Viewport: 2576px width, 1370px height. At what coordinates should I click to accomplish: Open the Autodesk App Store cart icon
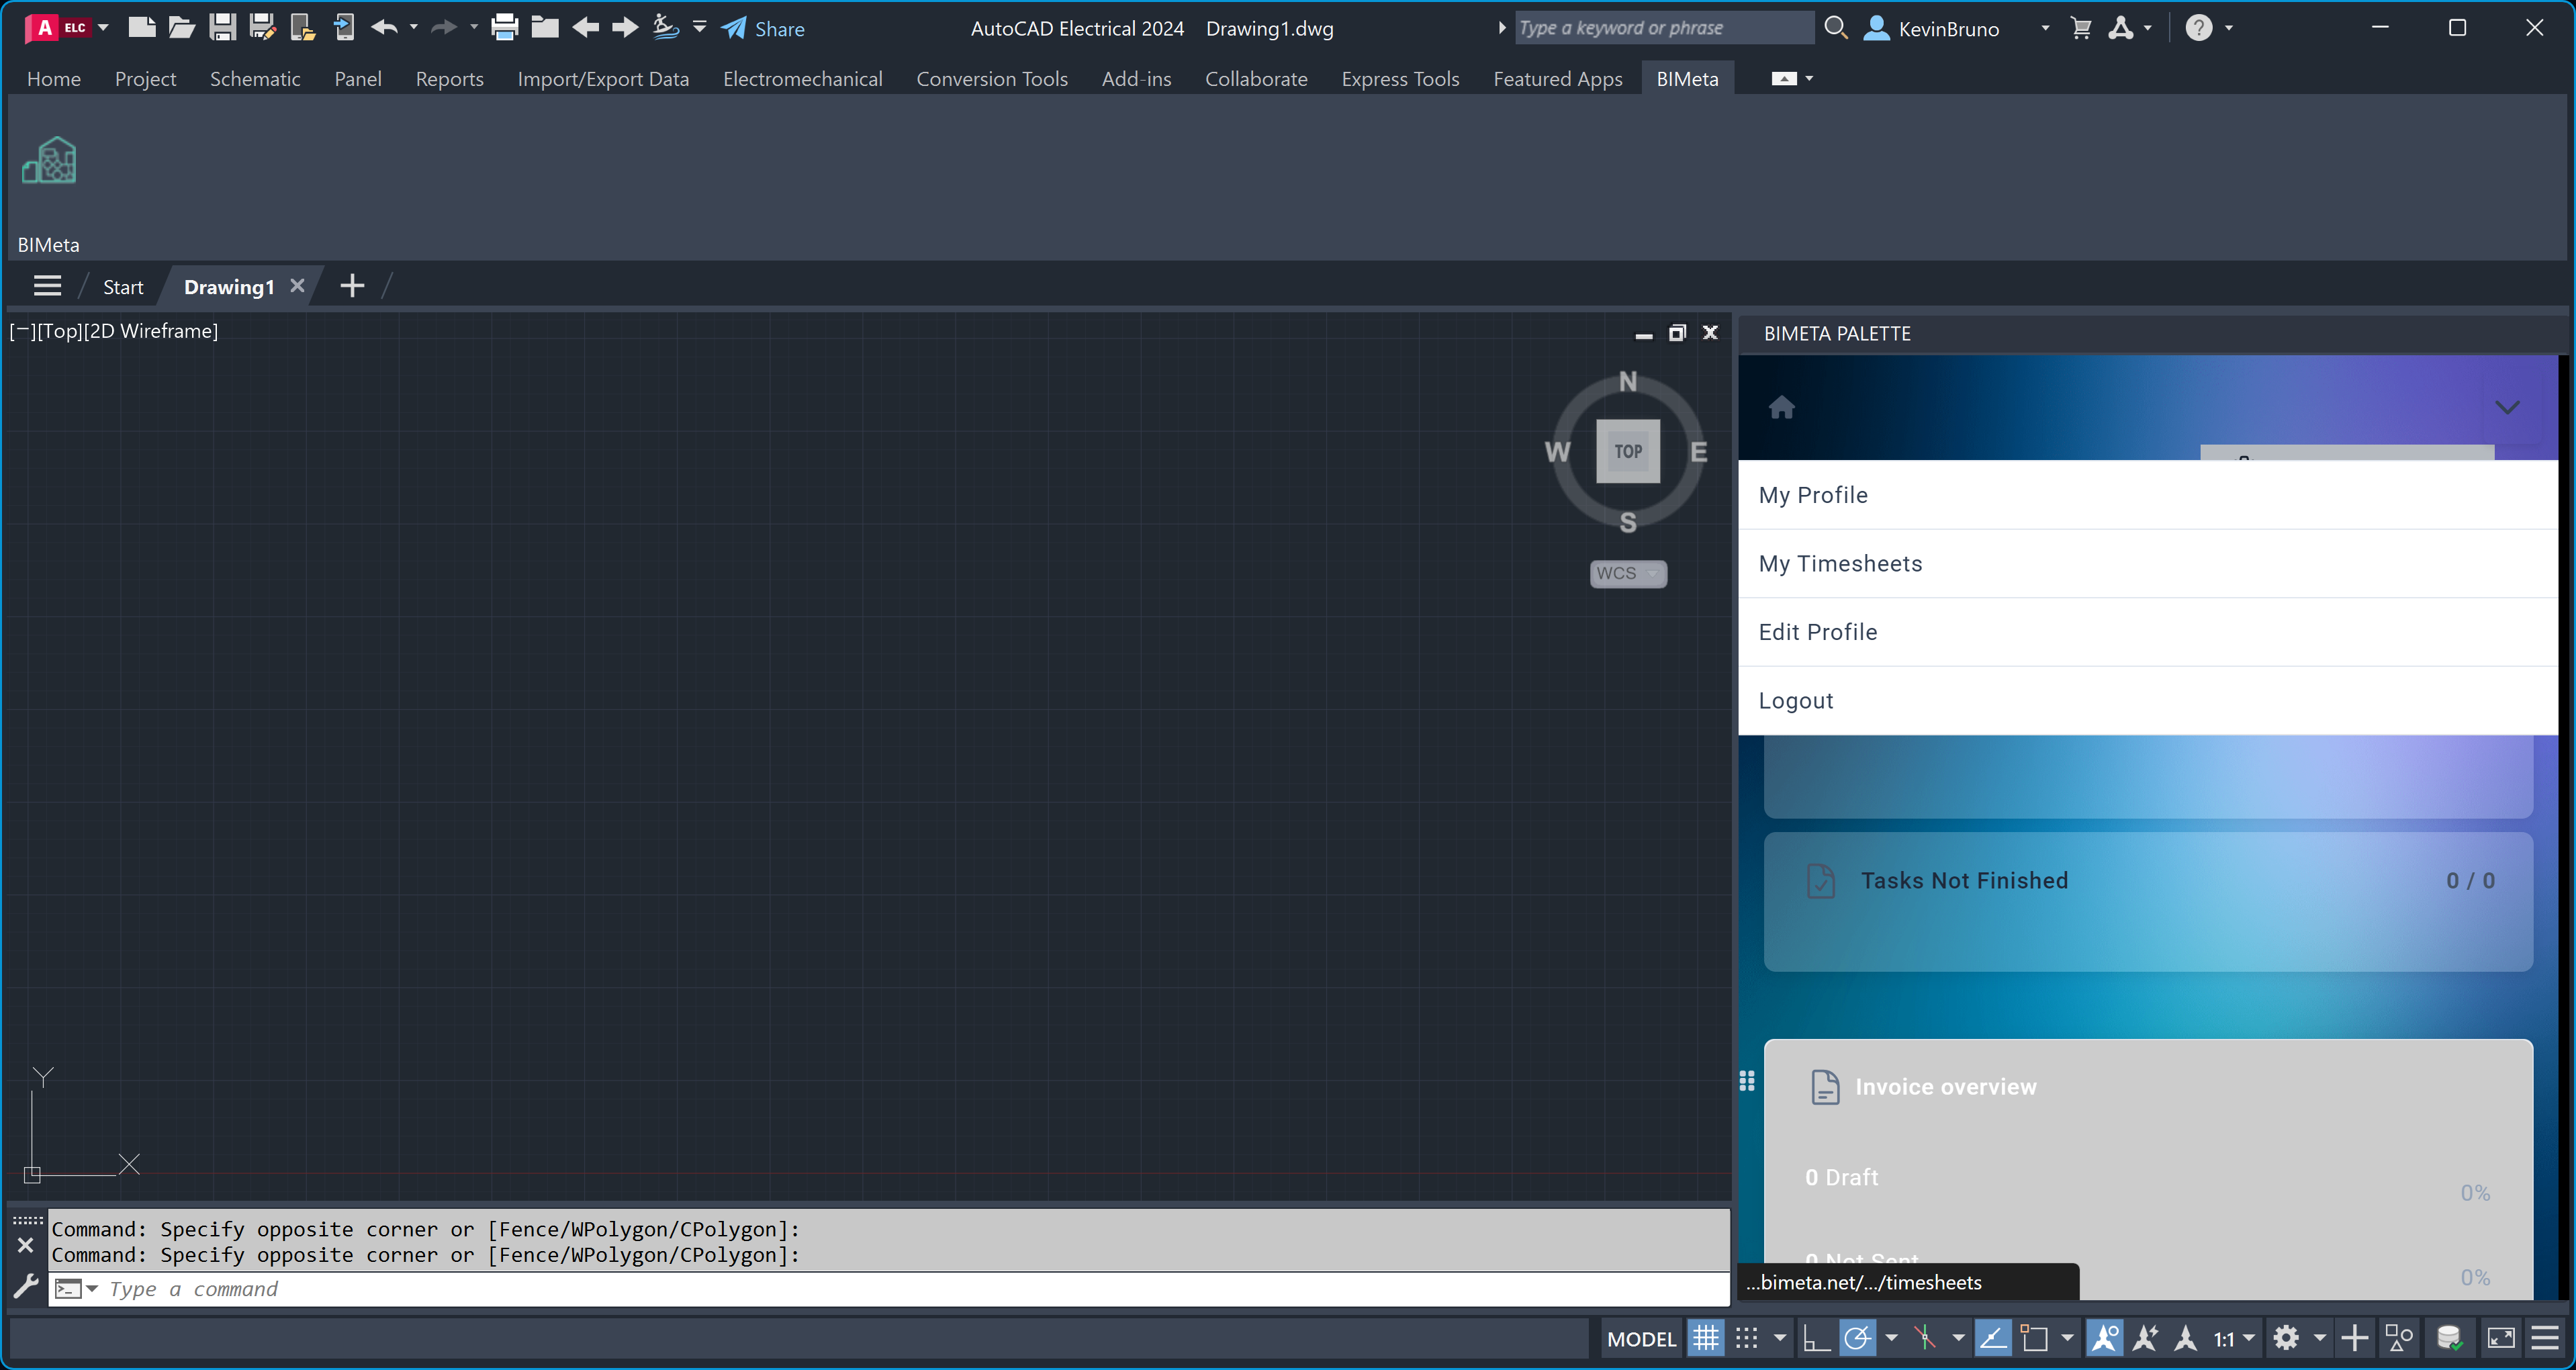tap(2081, 28)
